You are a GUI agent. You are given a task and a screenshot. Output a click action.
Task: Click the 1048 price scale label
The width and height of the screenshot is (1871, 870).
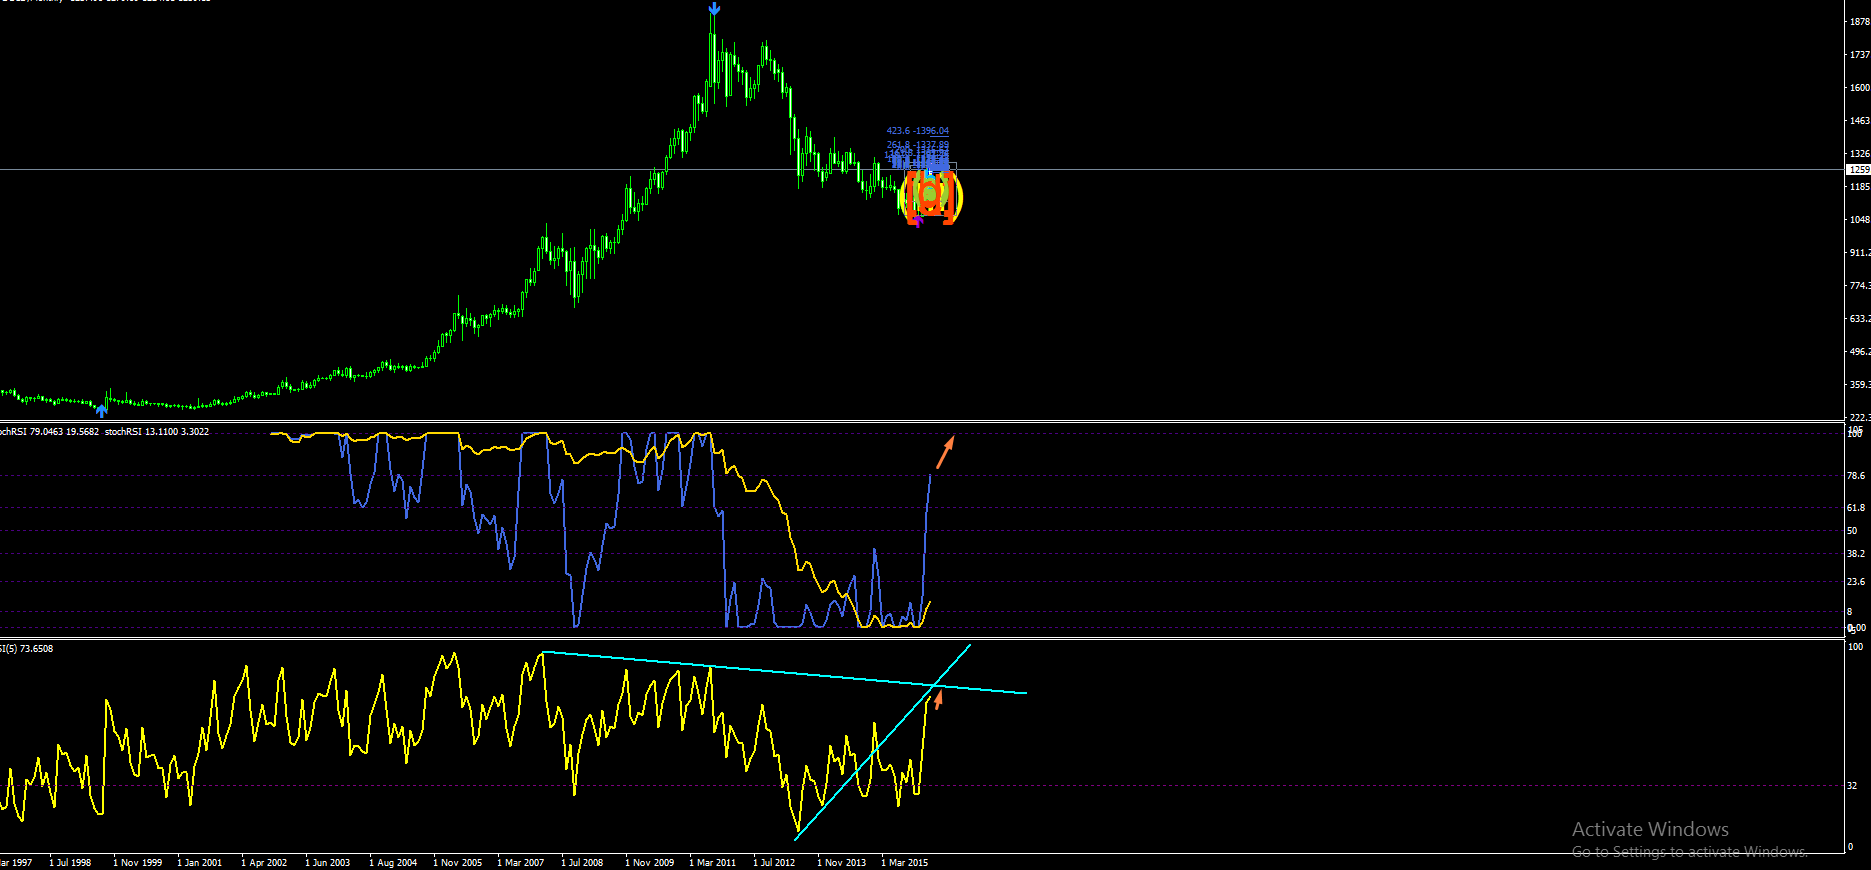point(1860,220)
